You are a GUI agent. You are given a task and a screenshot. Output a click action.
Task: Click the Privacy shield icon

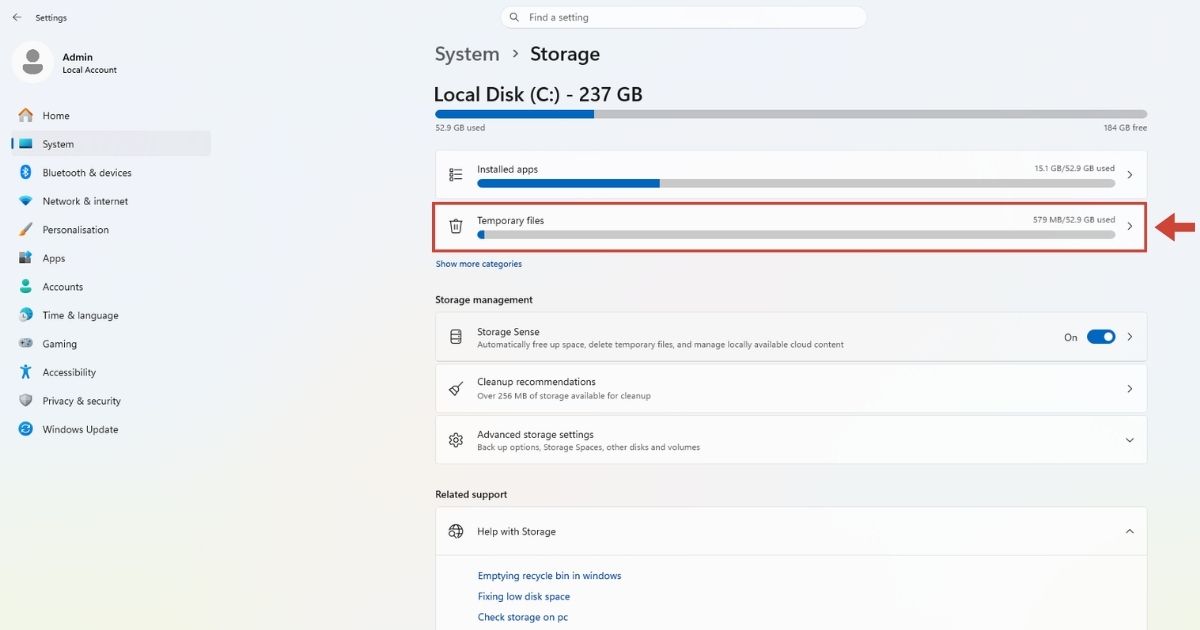click(26, 400)
